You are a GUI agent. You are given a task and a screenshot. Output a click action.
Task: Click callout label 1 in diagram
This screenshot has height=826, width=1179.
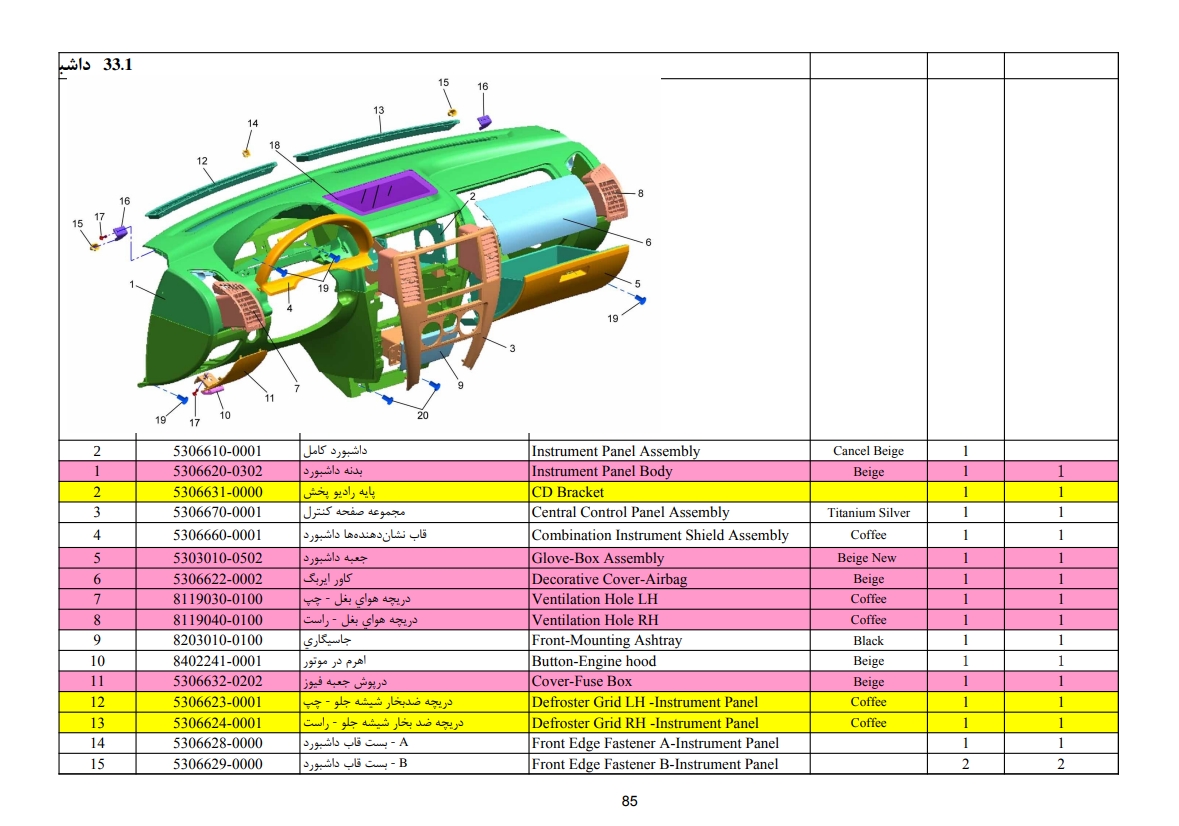click(x=132, y=285)
